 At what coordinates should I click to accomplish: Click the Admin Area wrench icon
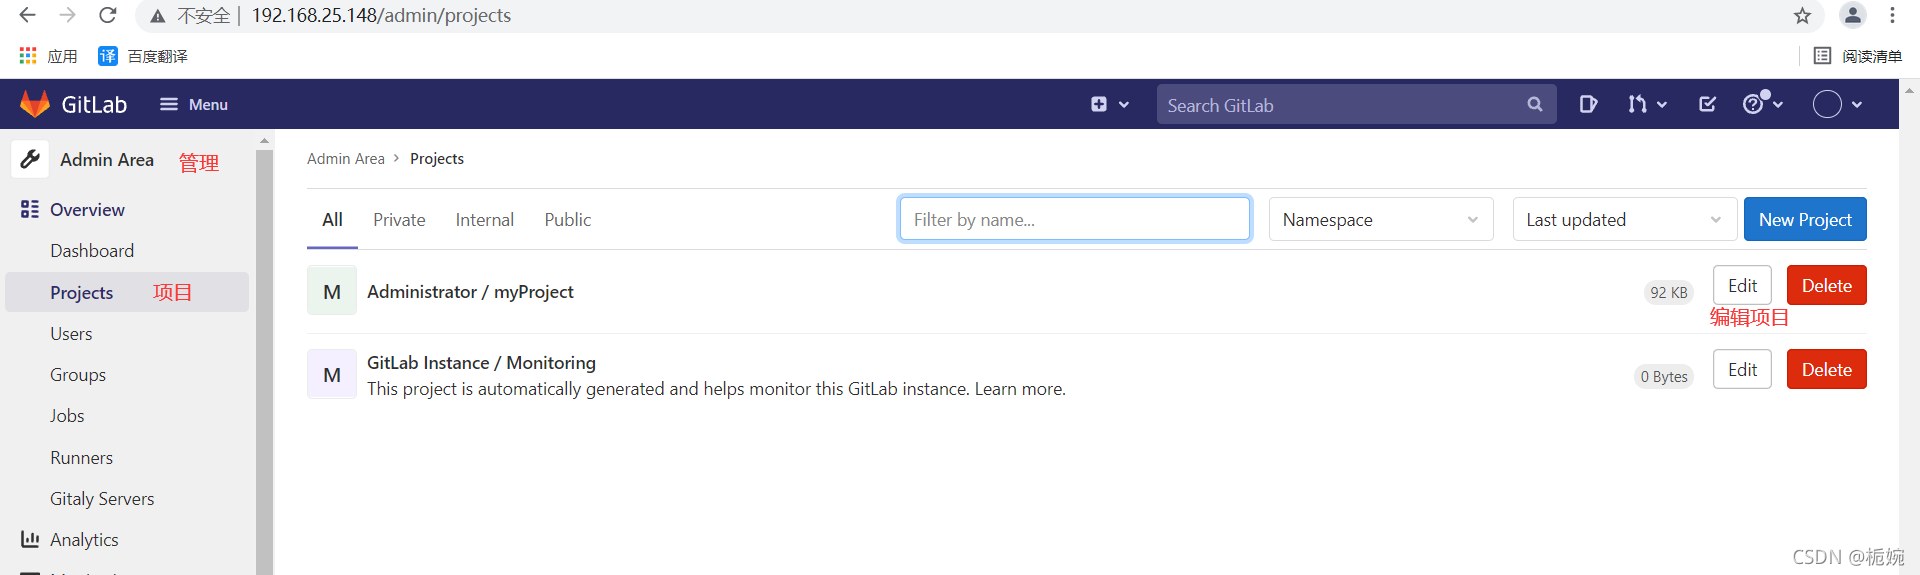(x=30, y=159)
